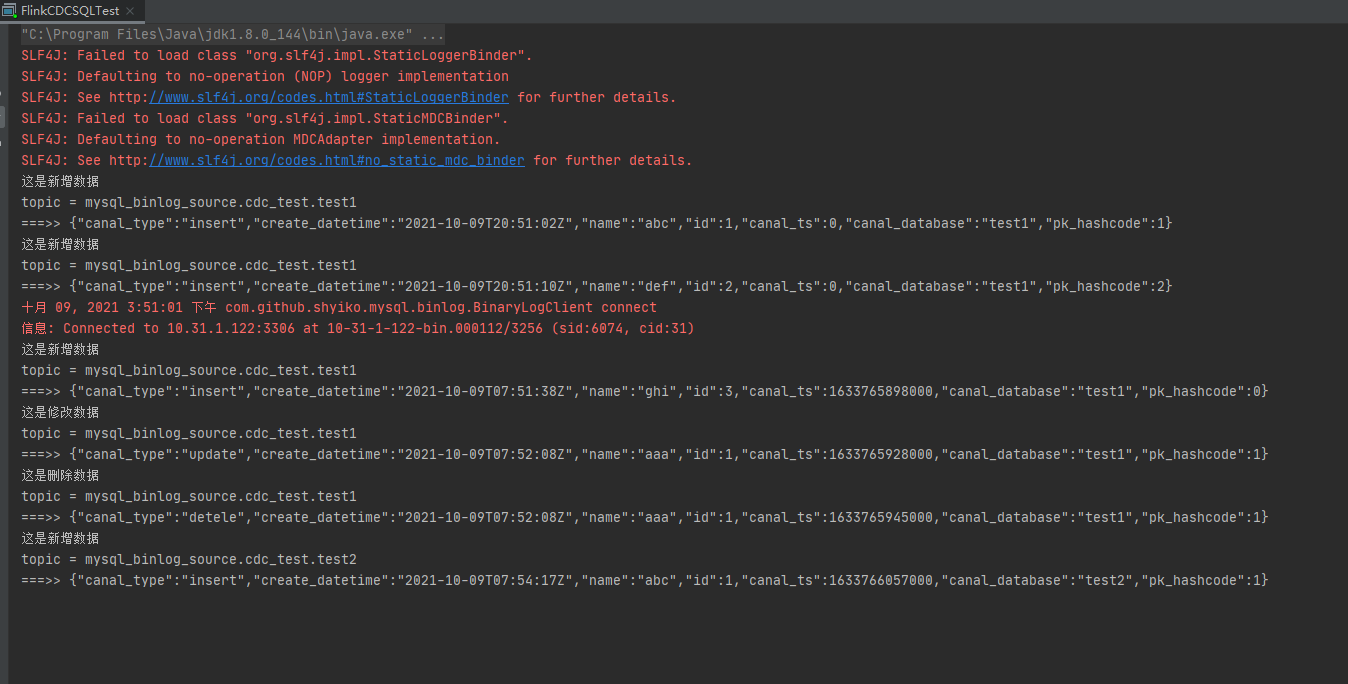Click the 'Failed to load class StaticMDCBinder' line
This screenshot has width=1348, height=684.
(265, 118)
